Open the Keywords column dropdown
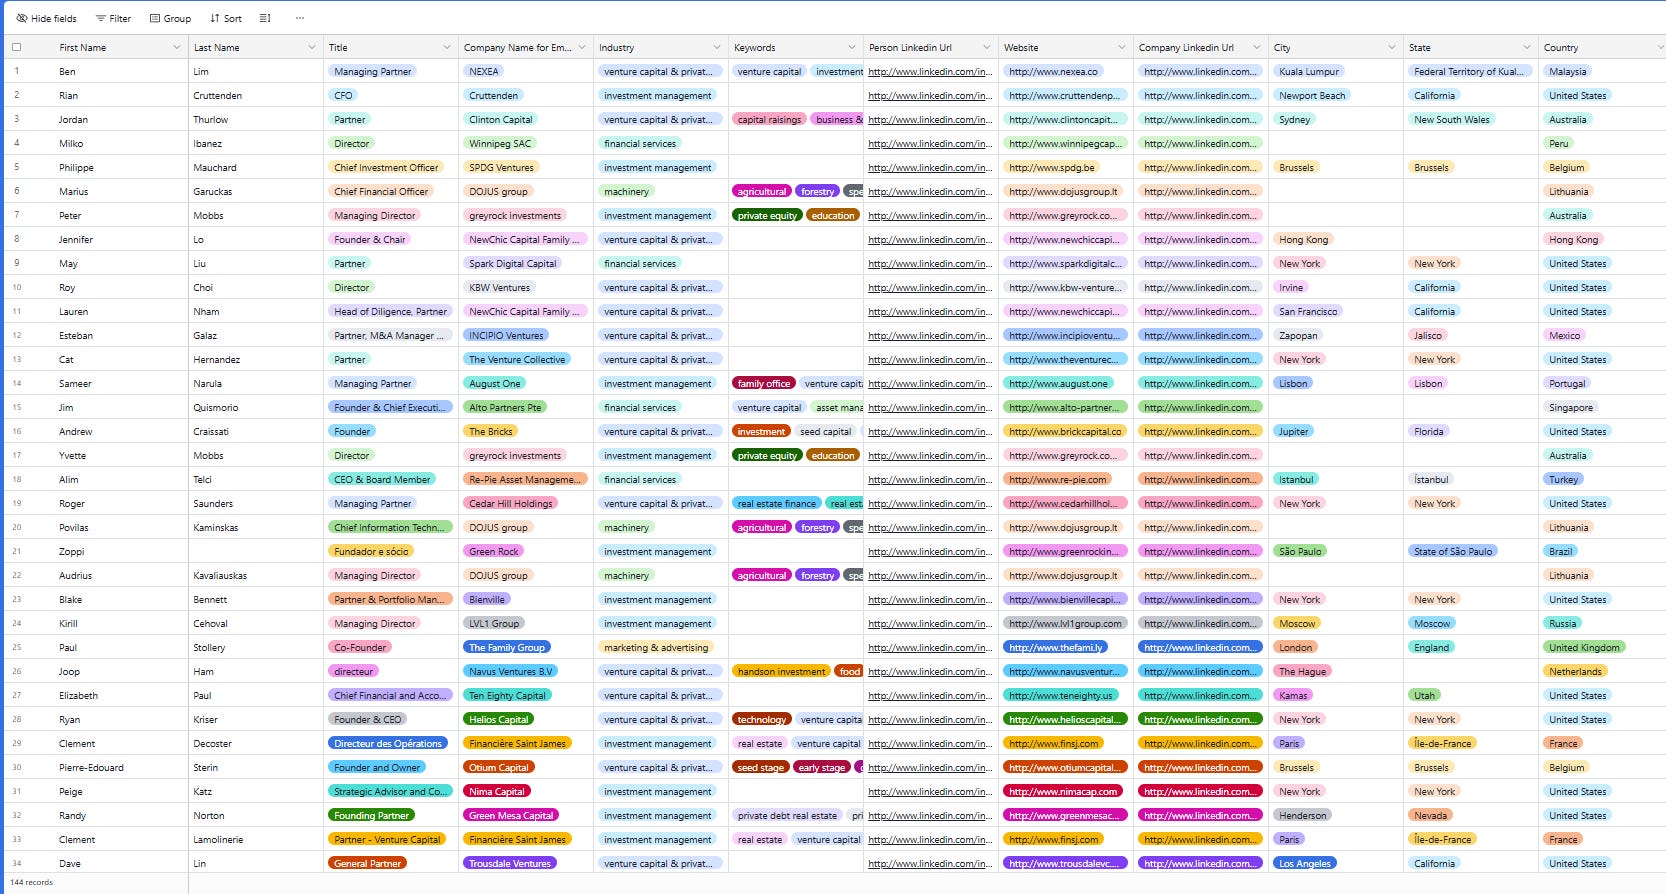This screenshot has width=1666, height=894. pyautogui.click(x=852, y=47)
